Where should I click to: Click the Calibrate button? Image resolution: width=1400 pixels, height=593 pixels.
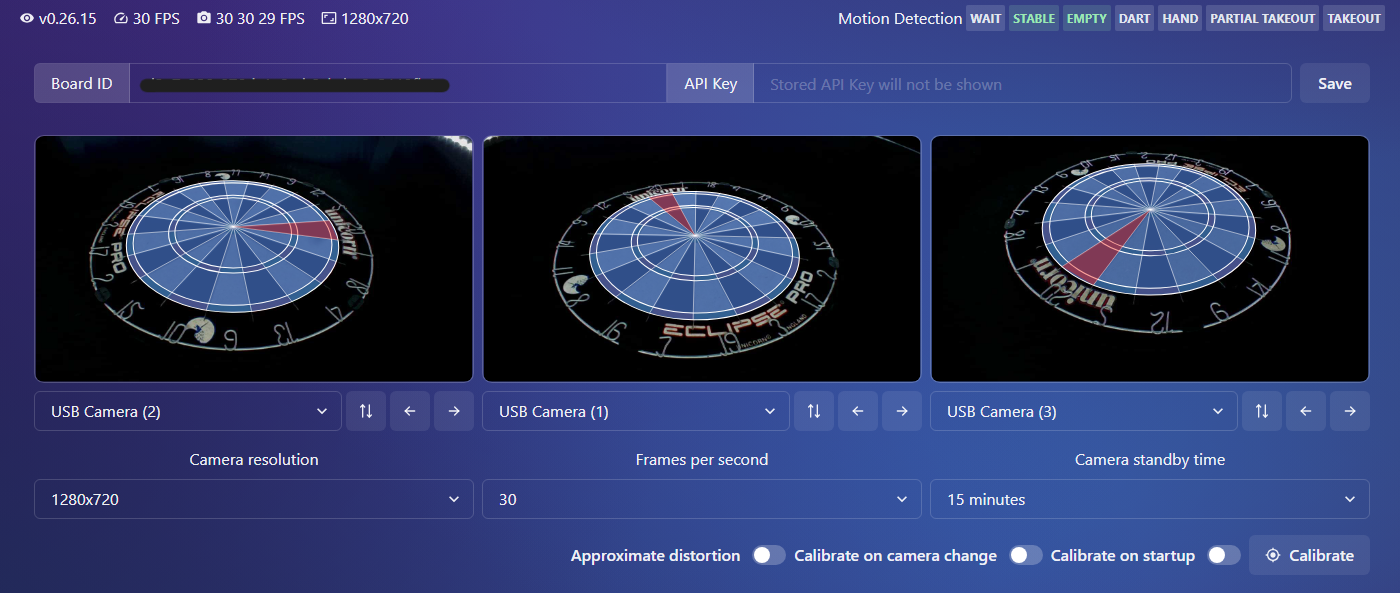1309,555
